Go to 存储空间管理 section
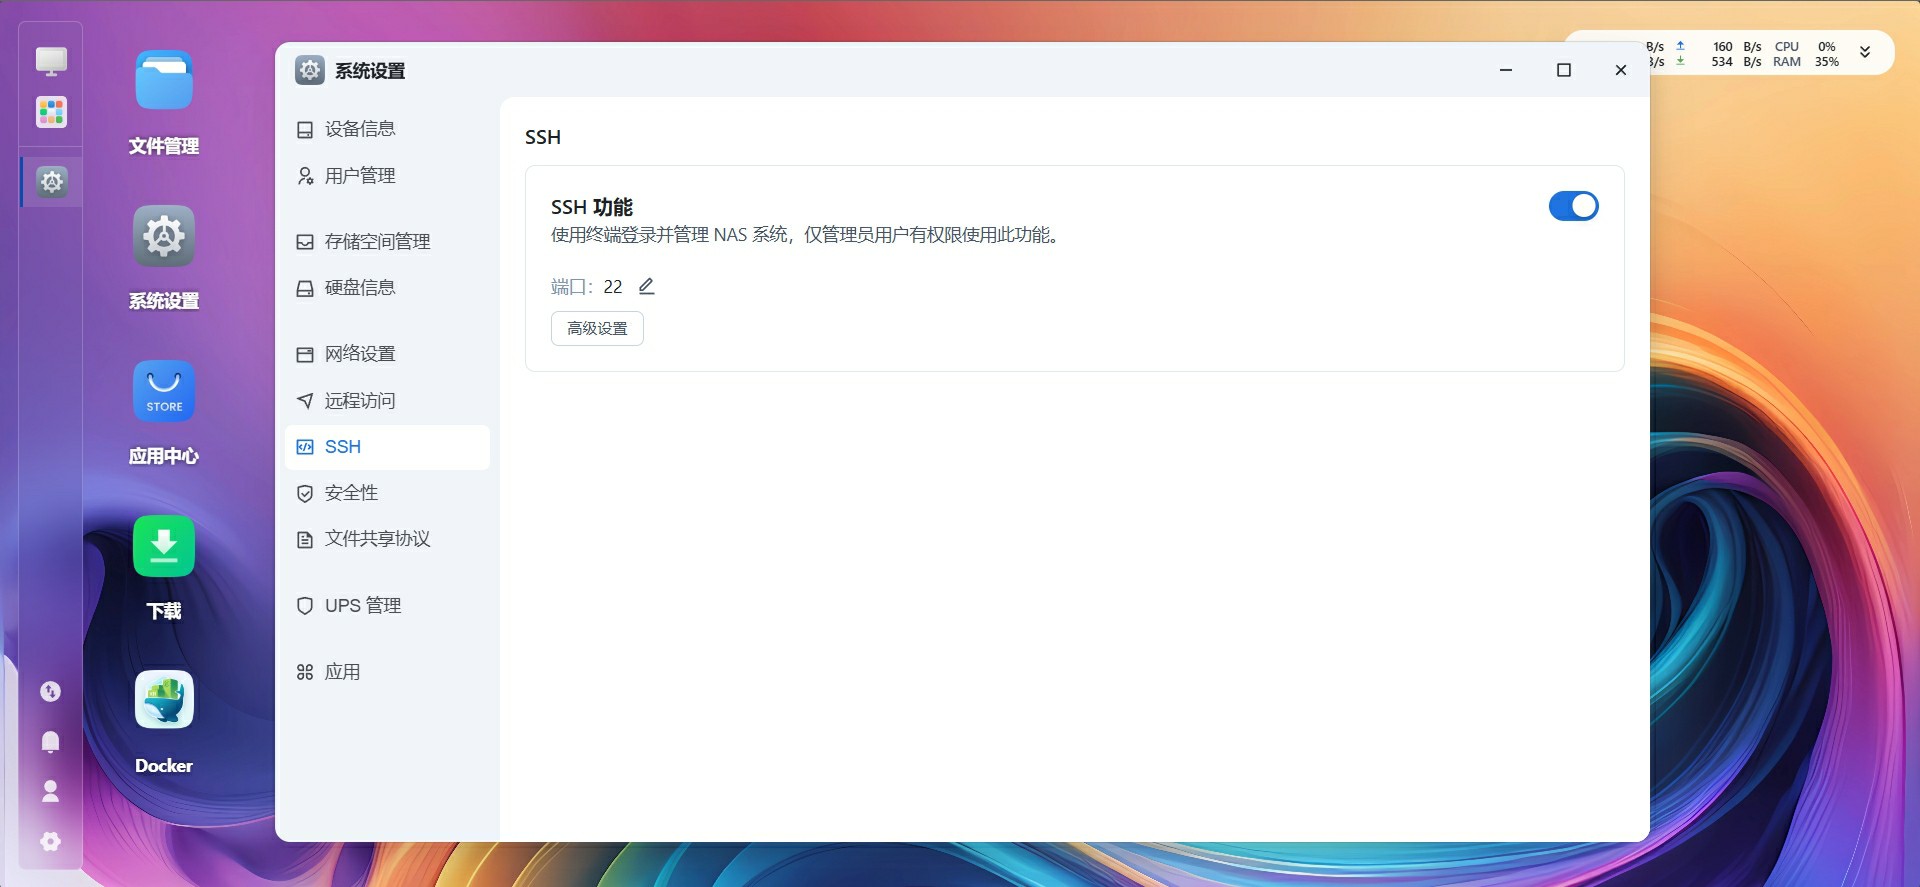This screenshot has height=887, width=1920. click(377, 242)
